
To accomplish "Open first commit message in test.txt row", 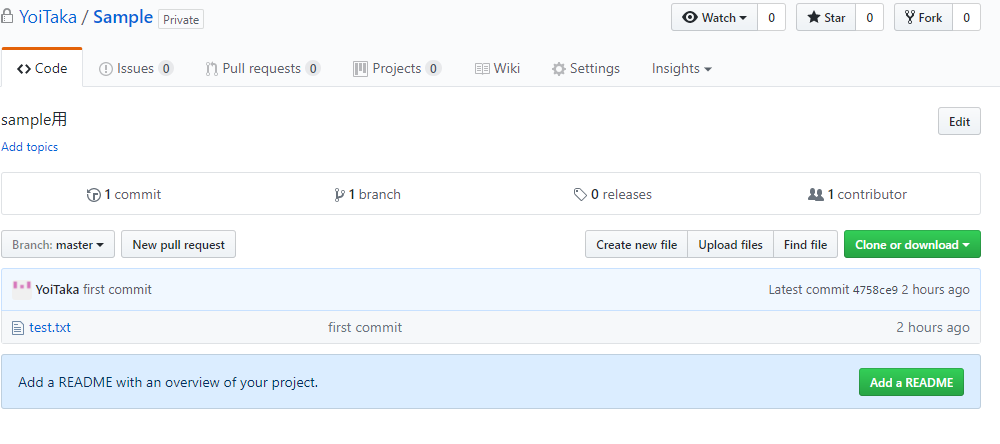I will 365,327.
